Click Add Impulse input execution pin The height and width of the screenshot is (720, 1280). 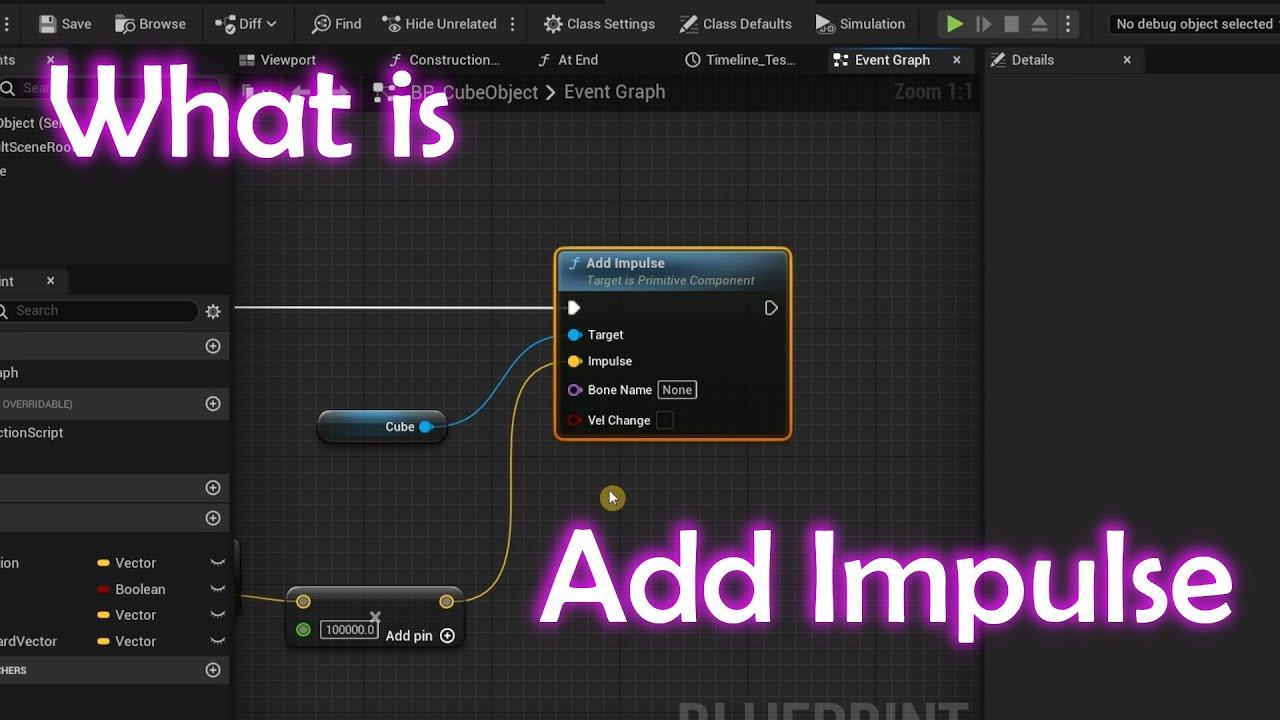(574, 308)
